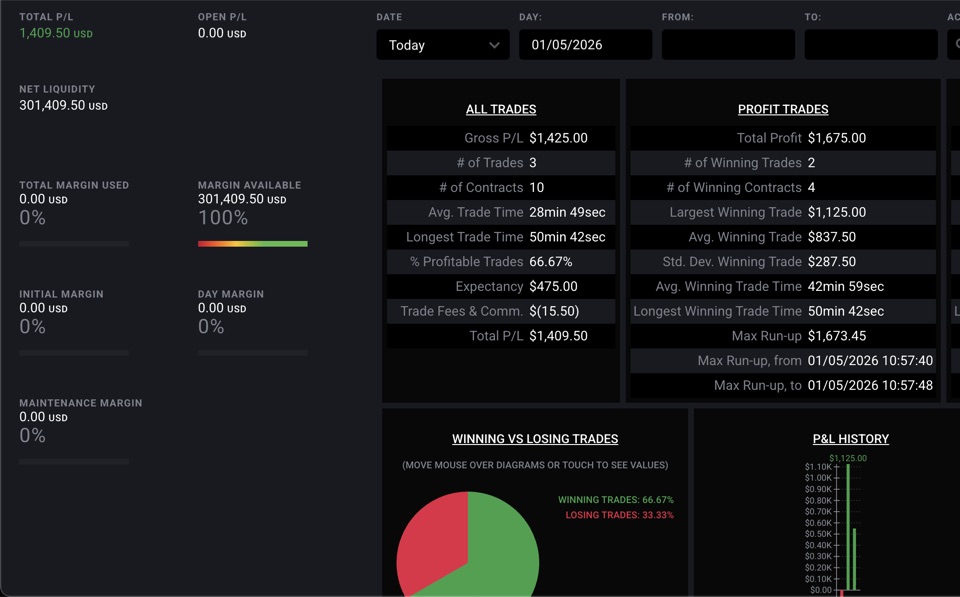Click the empty From date field

point(728,45)
